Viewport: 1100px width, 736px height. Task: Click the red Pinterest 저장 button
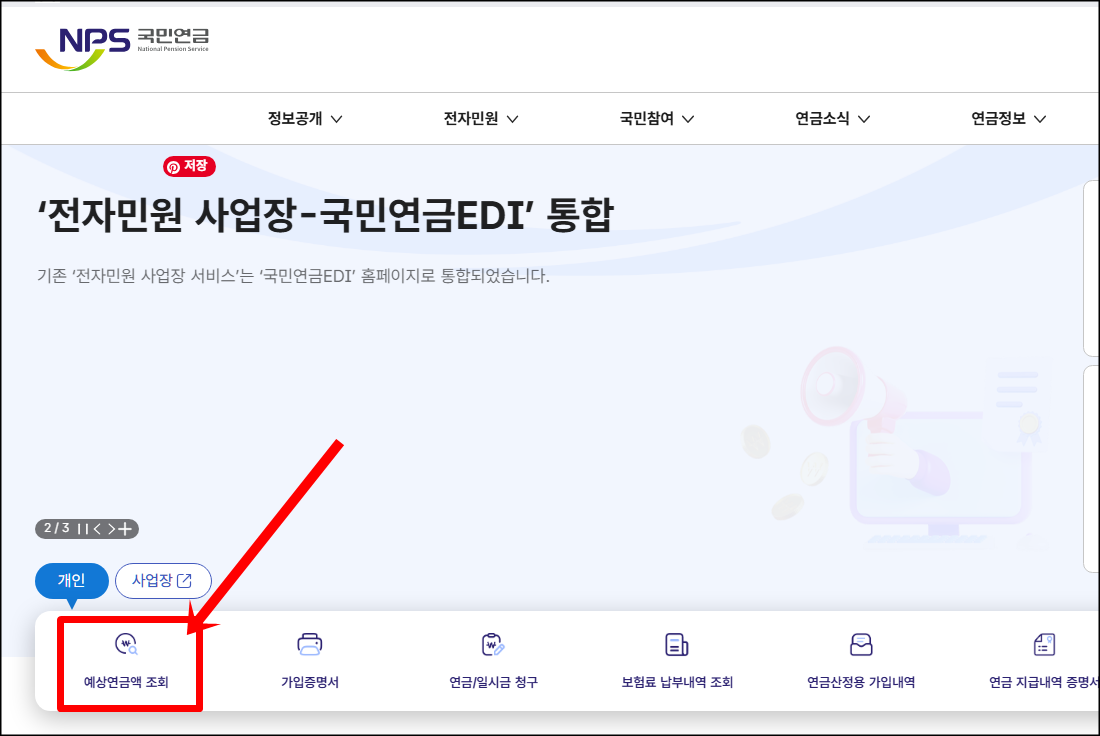tap(189, 166)
